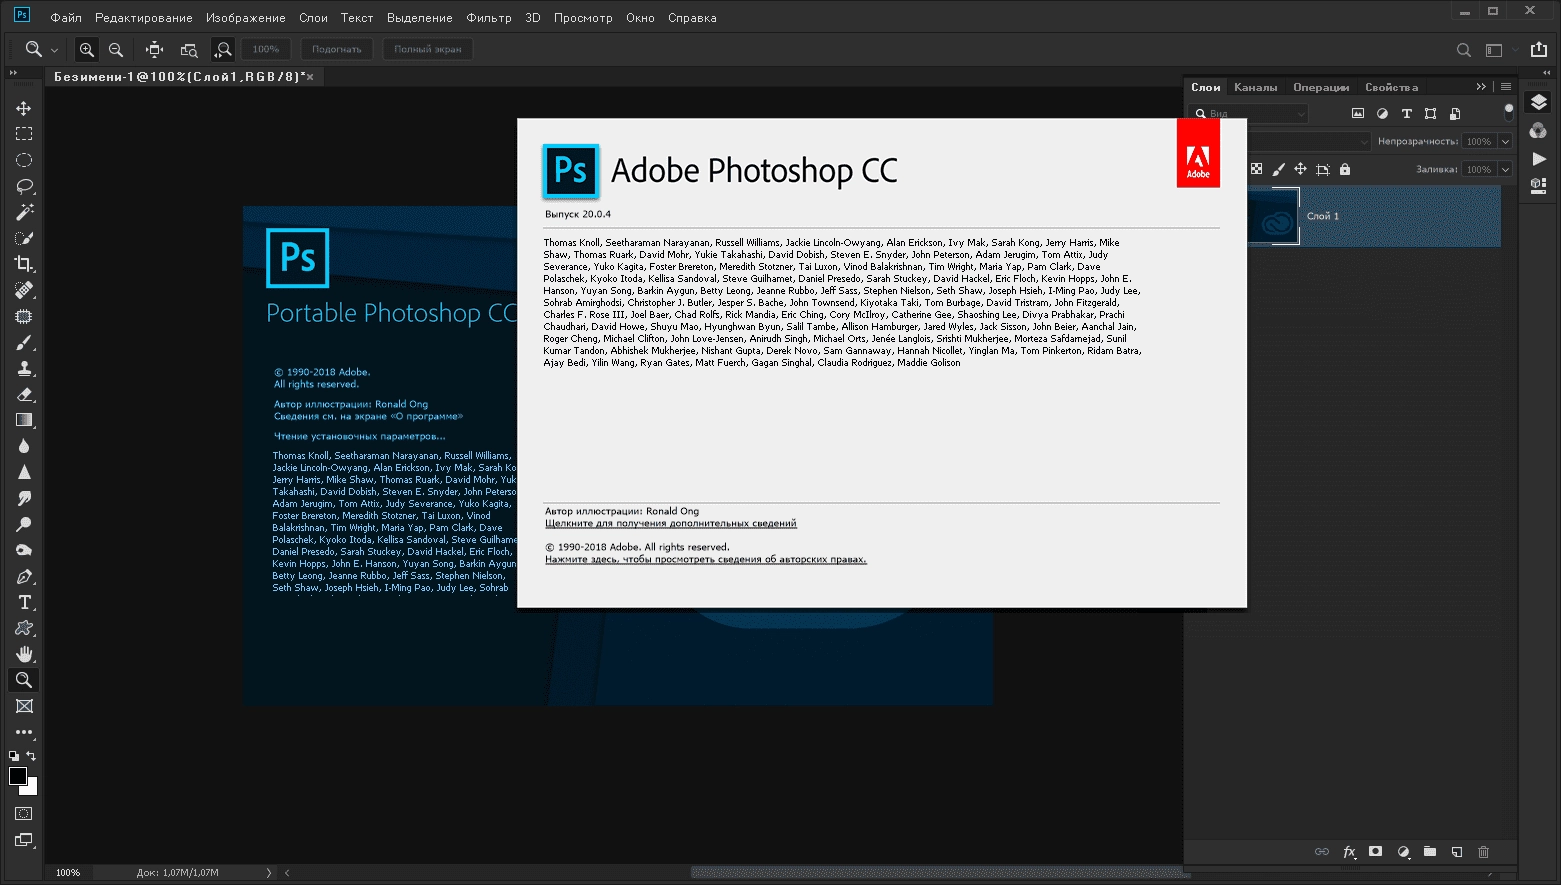This screenshot has height=885, width=1561.
Task: Open the Изображение menu
Action: pos(245,18)
